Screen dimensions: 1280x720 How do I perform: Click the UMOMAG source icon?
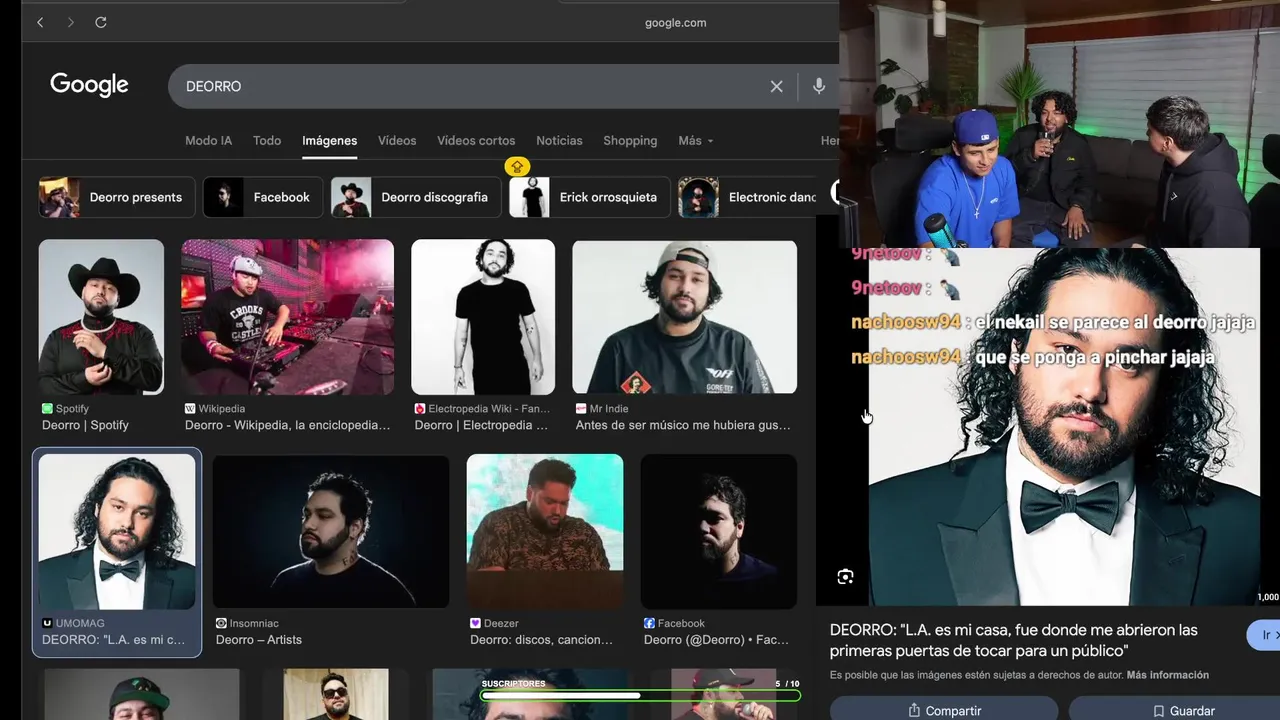point(47,623)
